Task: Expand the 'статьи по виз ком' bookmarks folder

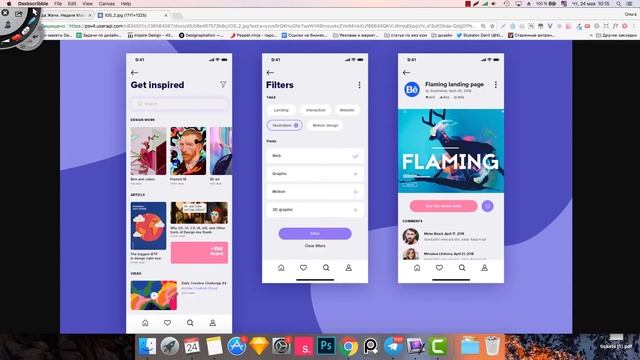Action: [406, 36]
